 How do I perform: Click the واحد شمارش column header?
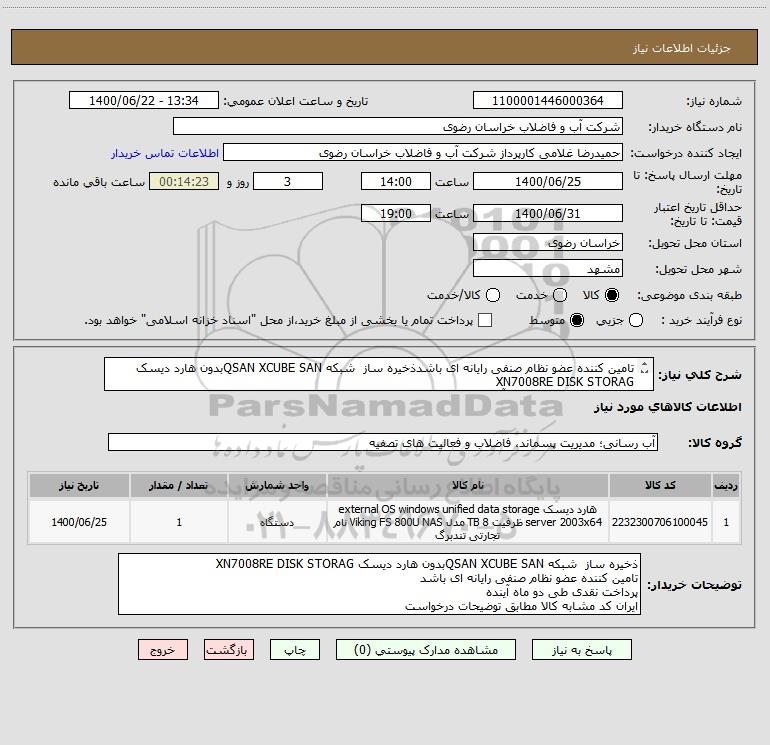pyautogui.click(x=277, y=485)
